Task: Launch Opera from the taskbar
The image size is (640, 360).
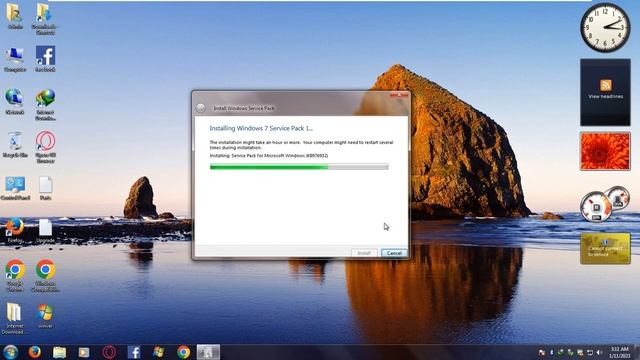Action: click(109, 352)
